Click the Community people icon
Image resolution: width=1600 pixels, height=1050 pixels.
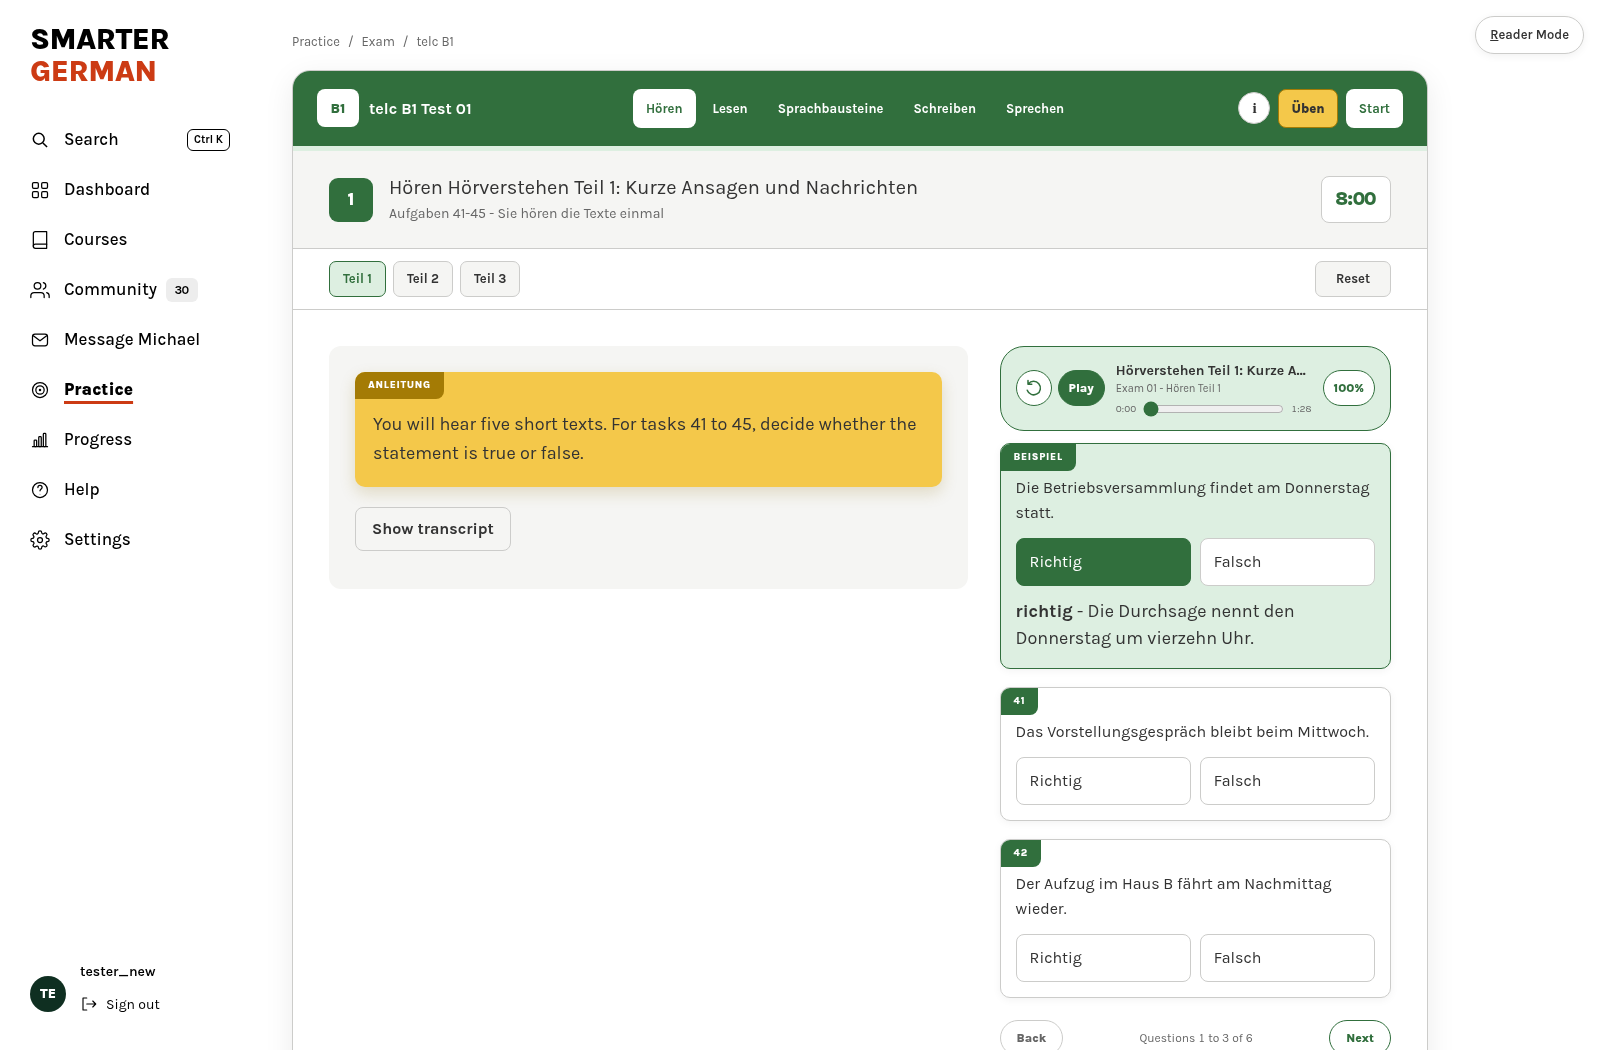click(40, 290)
